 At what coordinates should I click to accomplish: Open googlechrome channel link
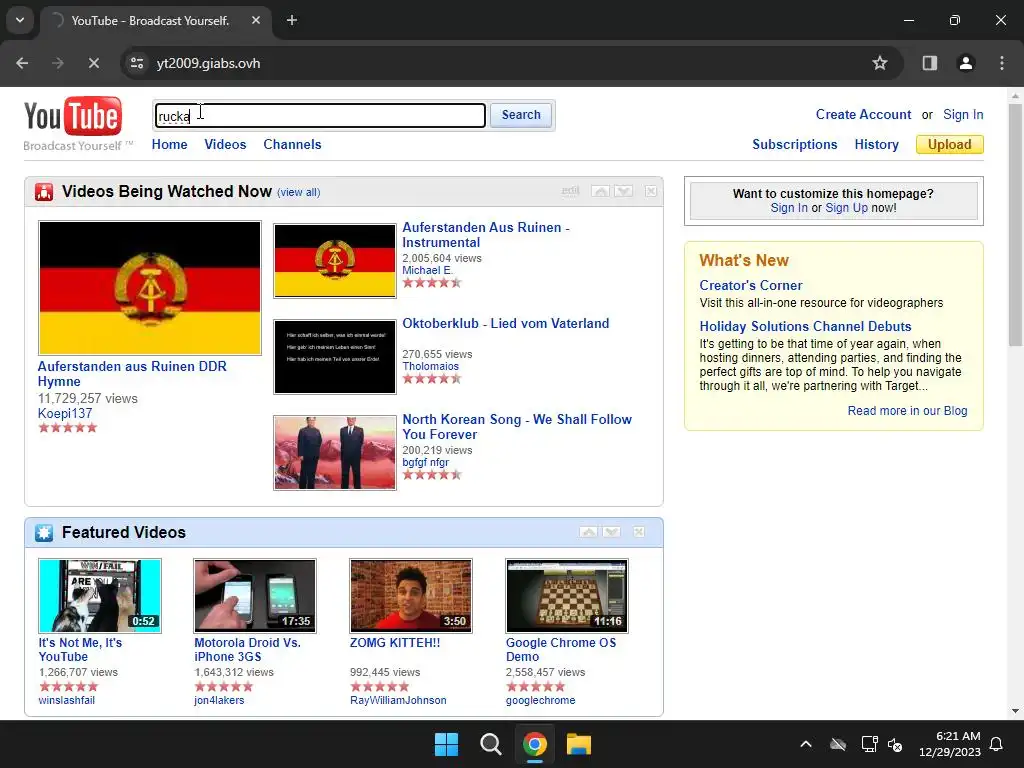tap(540, 700)
